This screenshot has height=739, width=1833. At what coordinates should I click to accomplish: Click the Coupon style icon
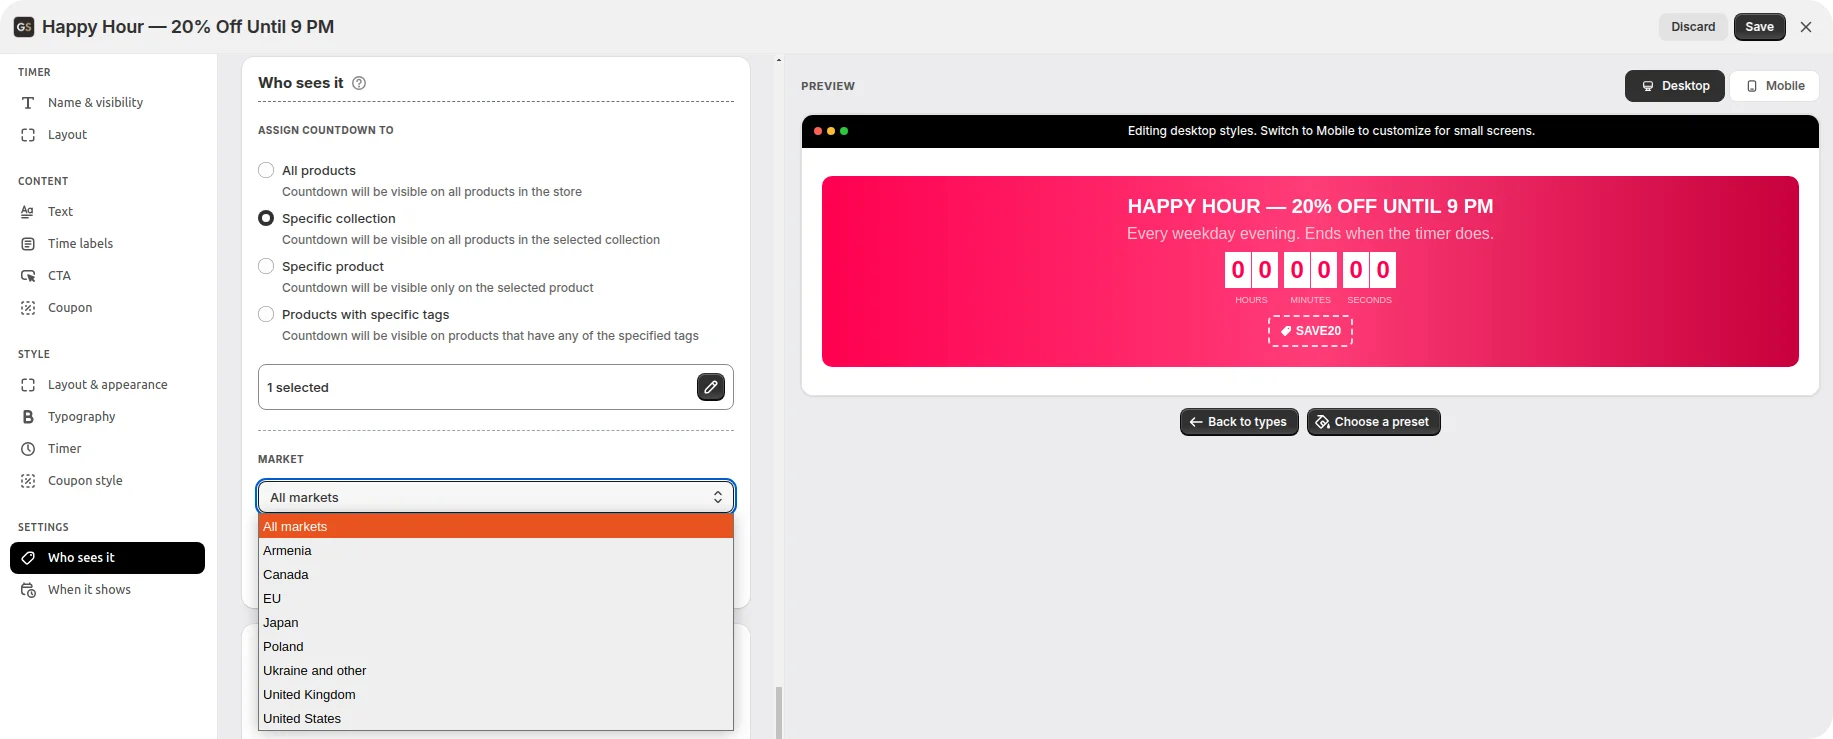[x=28, y=481]
